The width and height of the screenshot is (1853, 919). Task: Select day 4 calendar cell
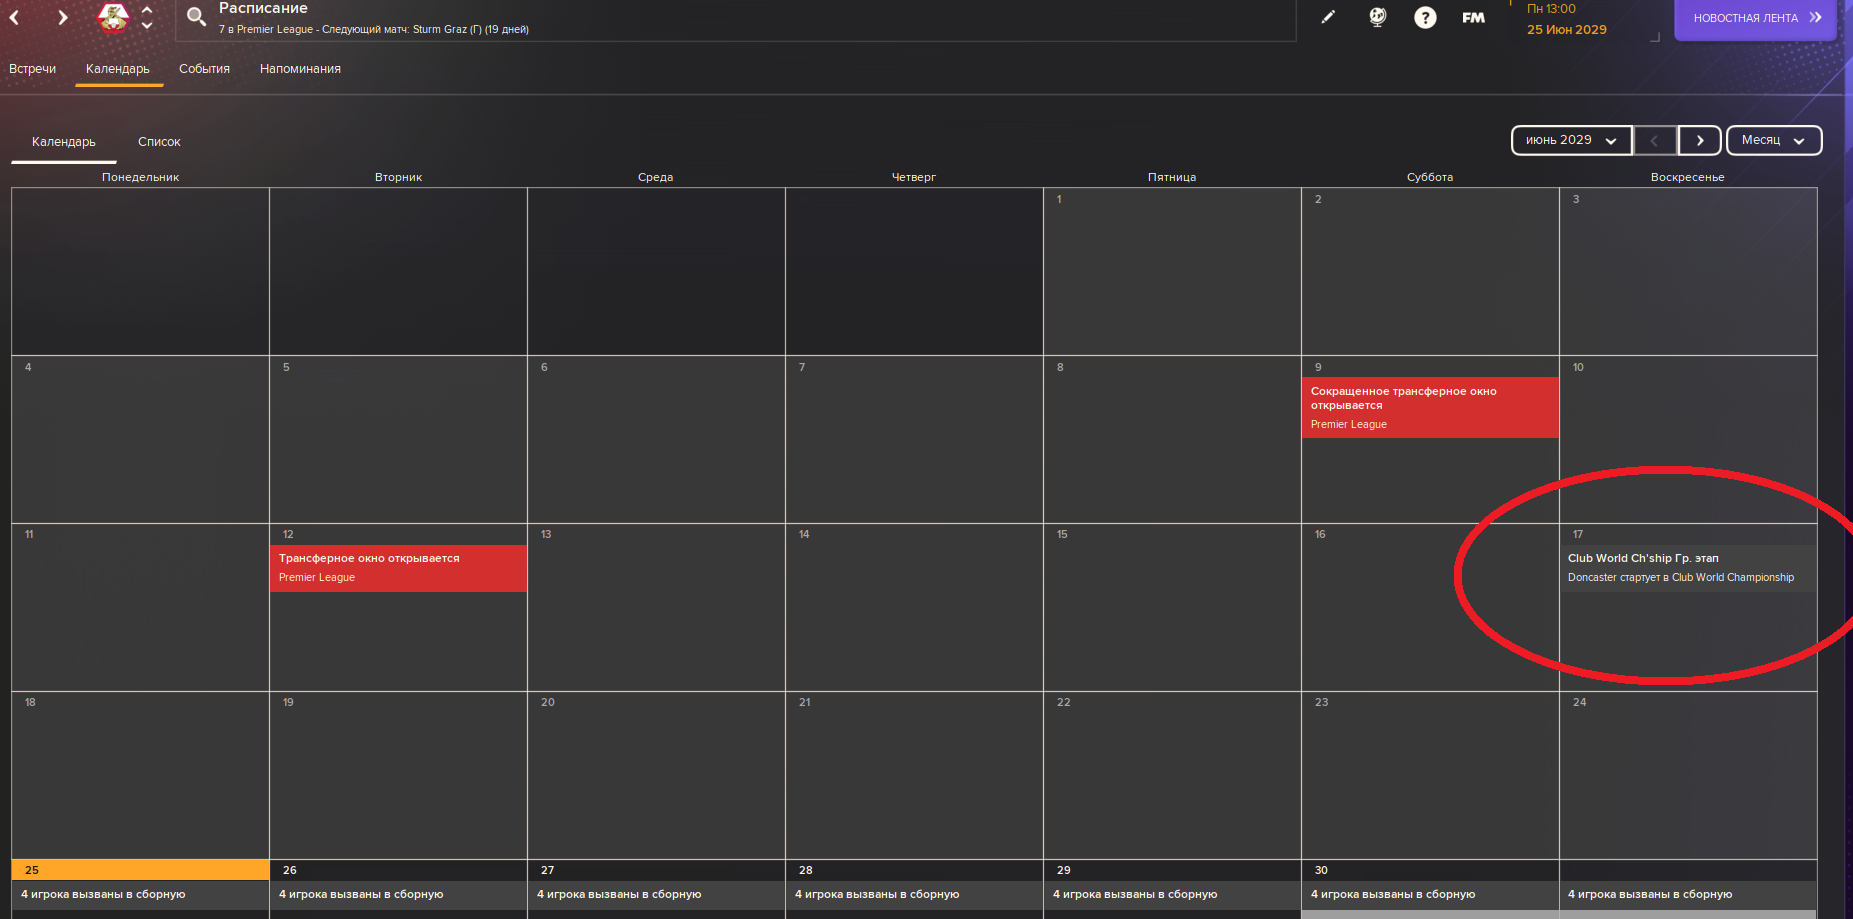click(140, 439)
